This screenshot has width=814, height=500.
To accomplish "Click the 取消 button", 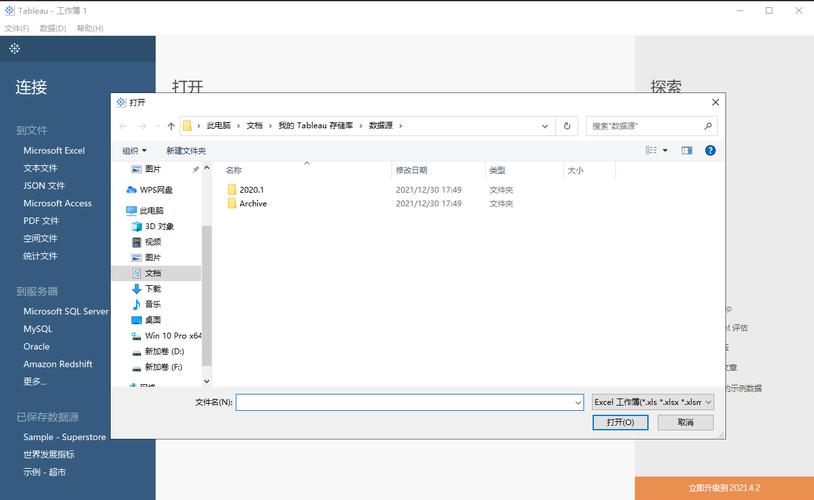I will (x=685, y=423).
